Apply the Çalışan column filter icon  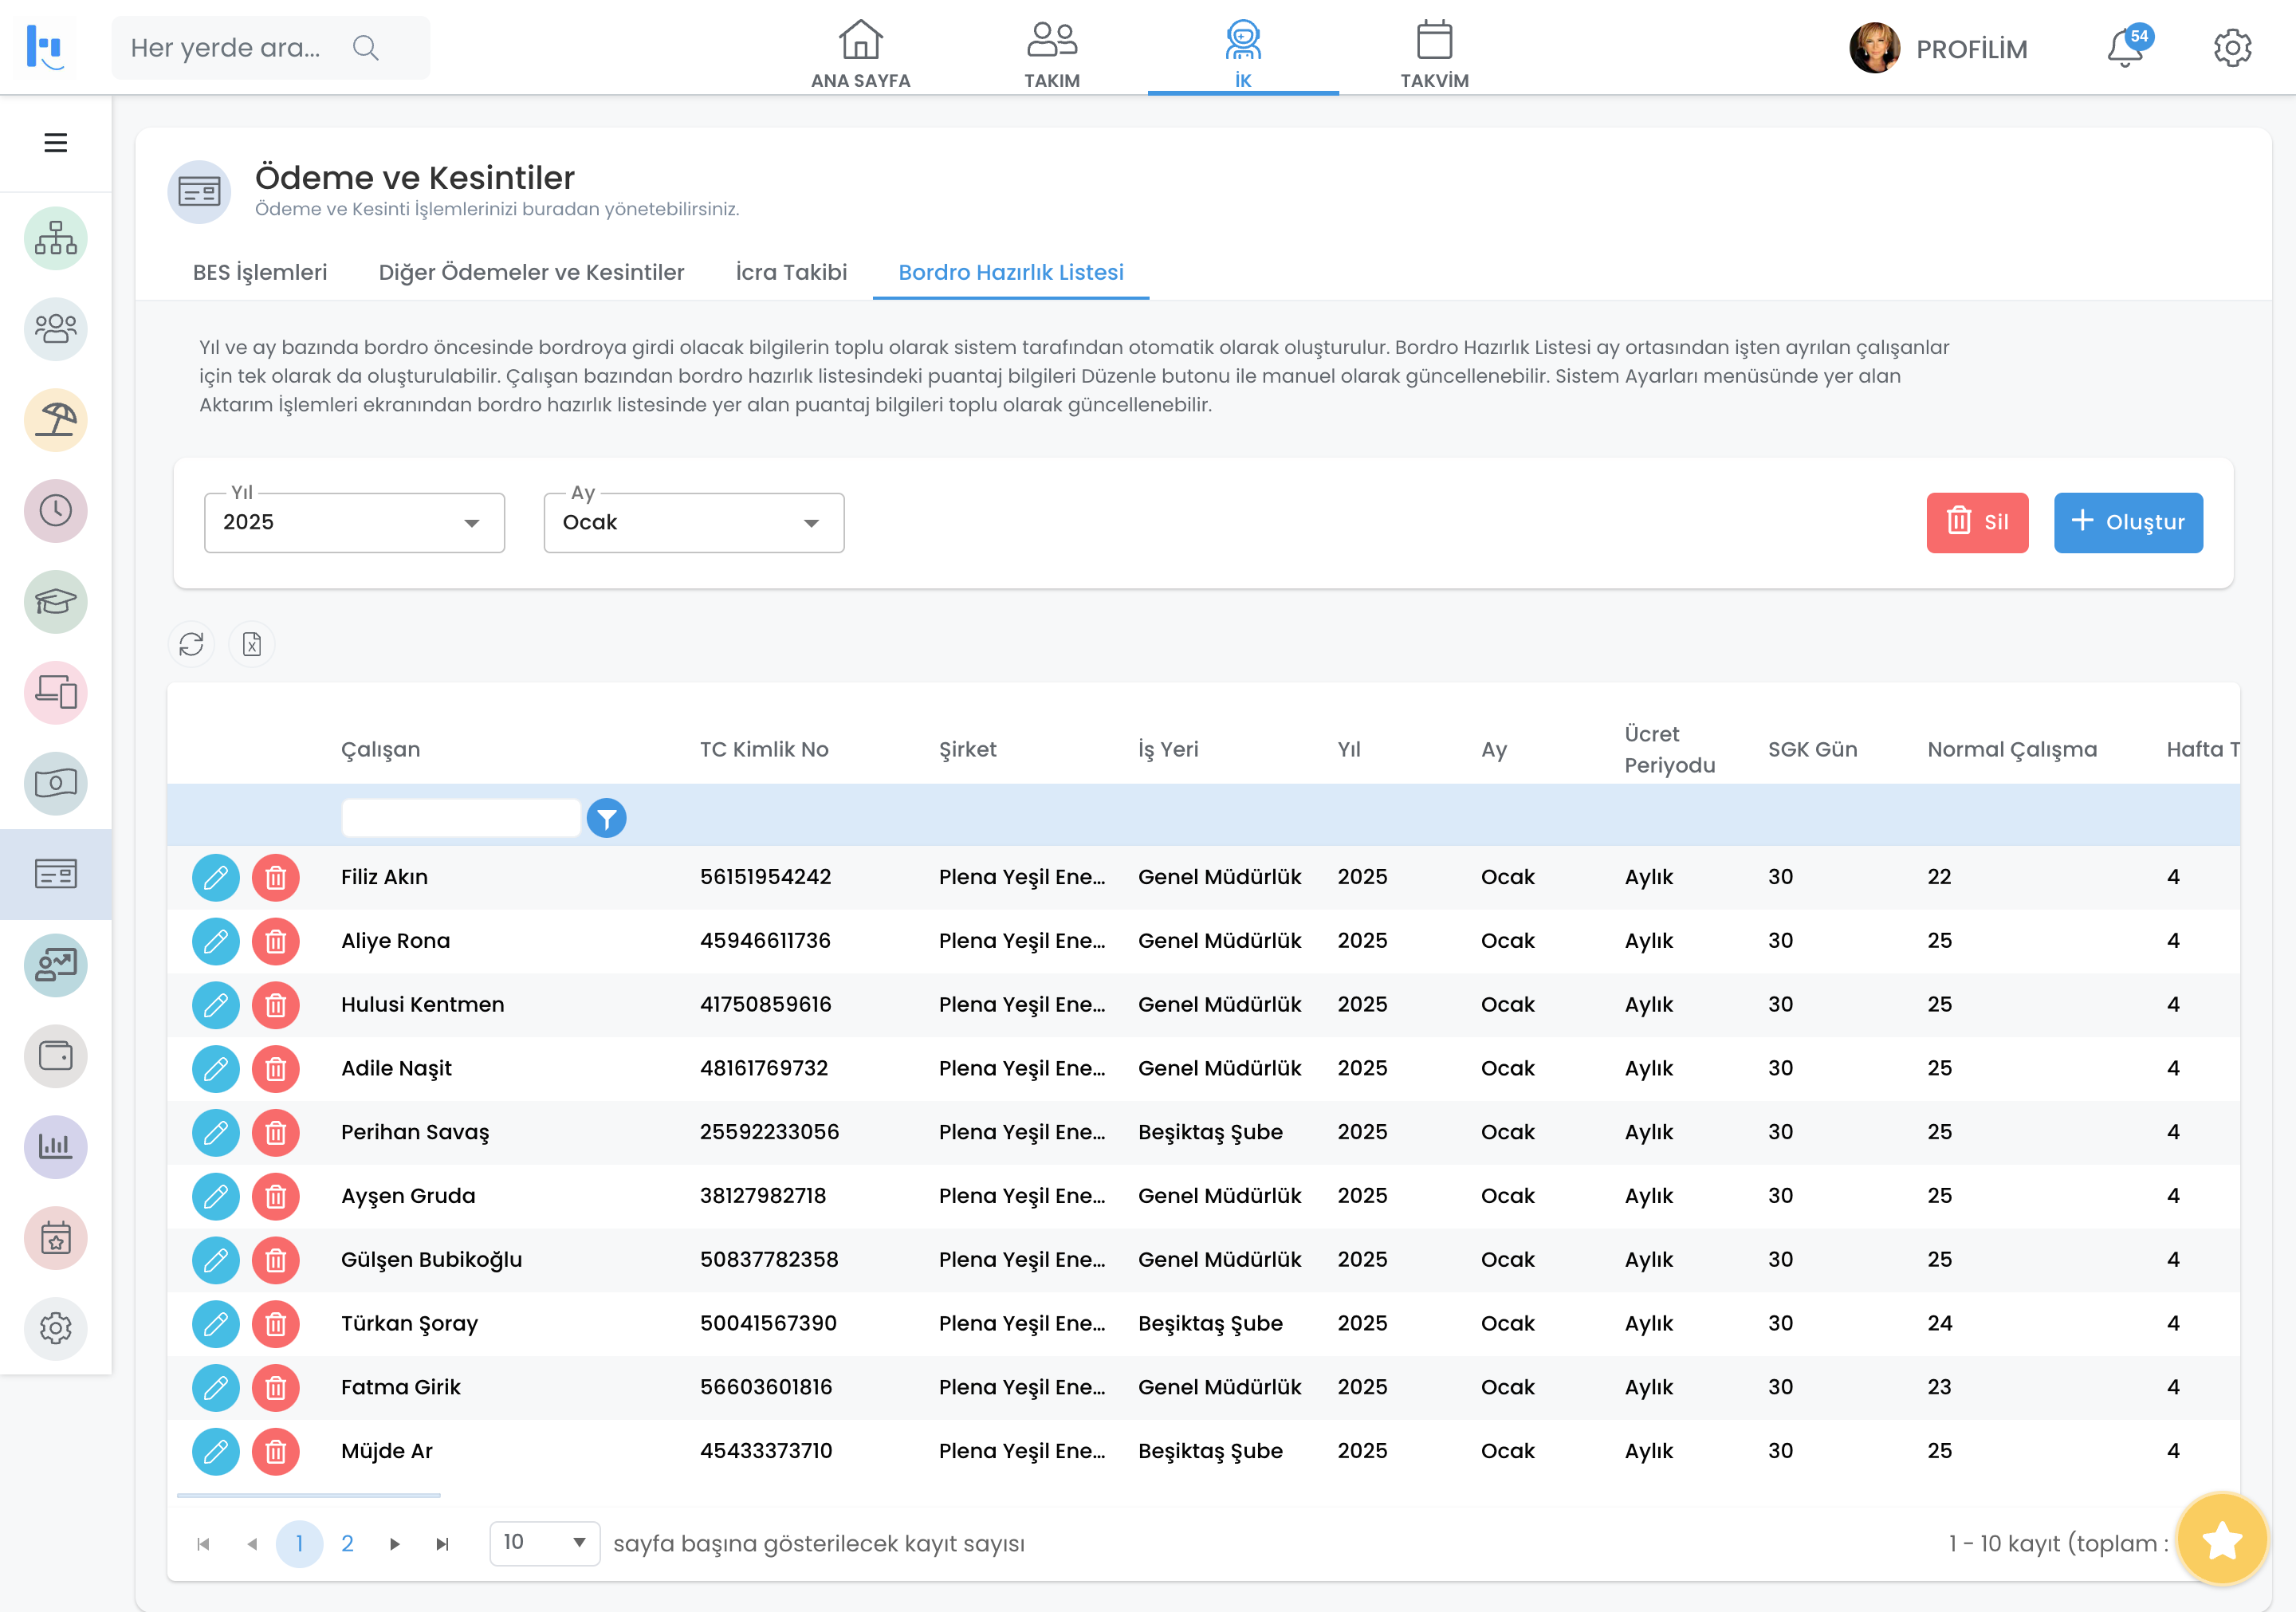tap(606, 819)
